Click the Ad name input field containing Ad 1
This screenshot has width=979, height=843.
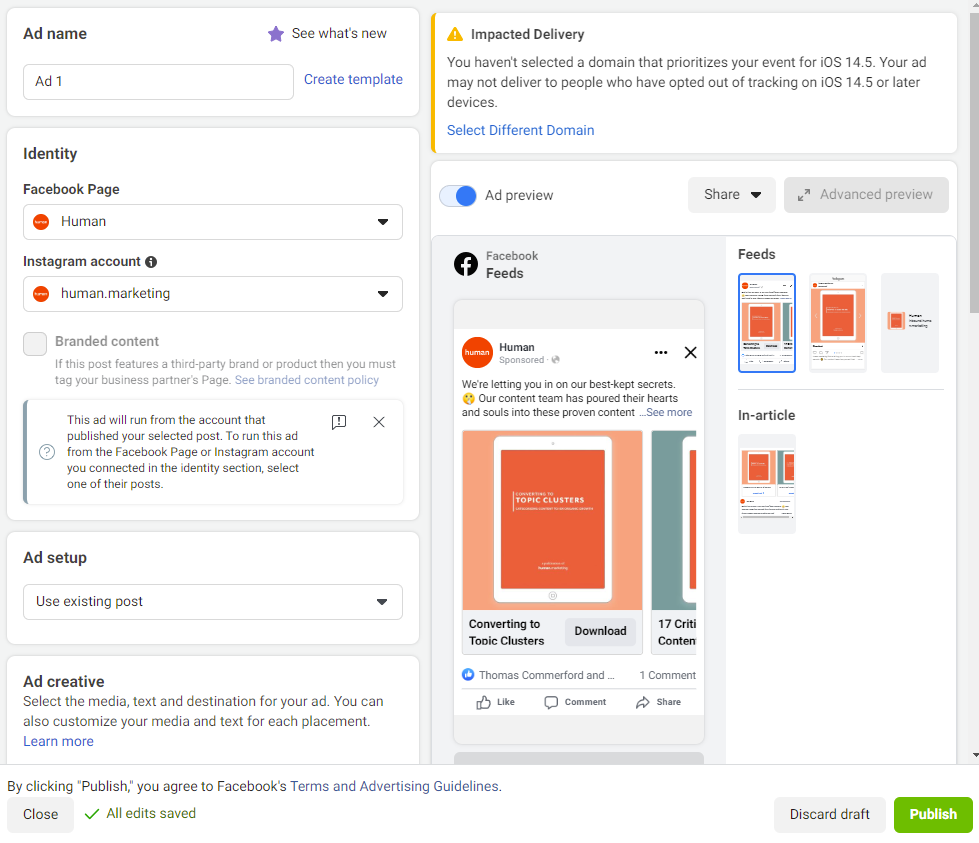[x=159, y=82]
